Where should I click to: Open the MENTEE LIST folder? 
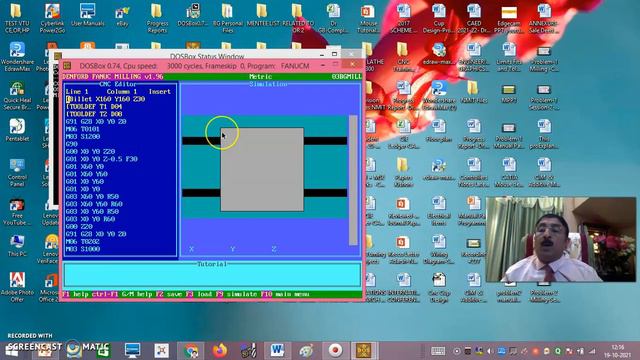(x=263, y=15)
